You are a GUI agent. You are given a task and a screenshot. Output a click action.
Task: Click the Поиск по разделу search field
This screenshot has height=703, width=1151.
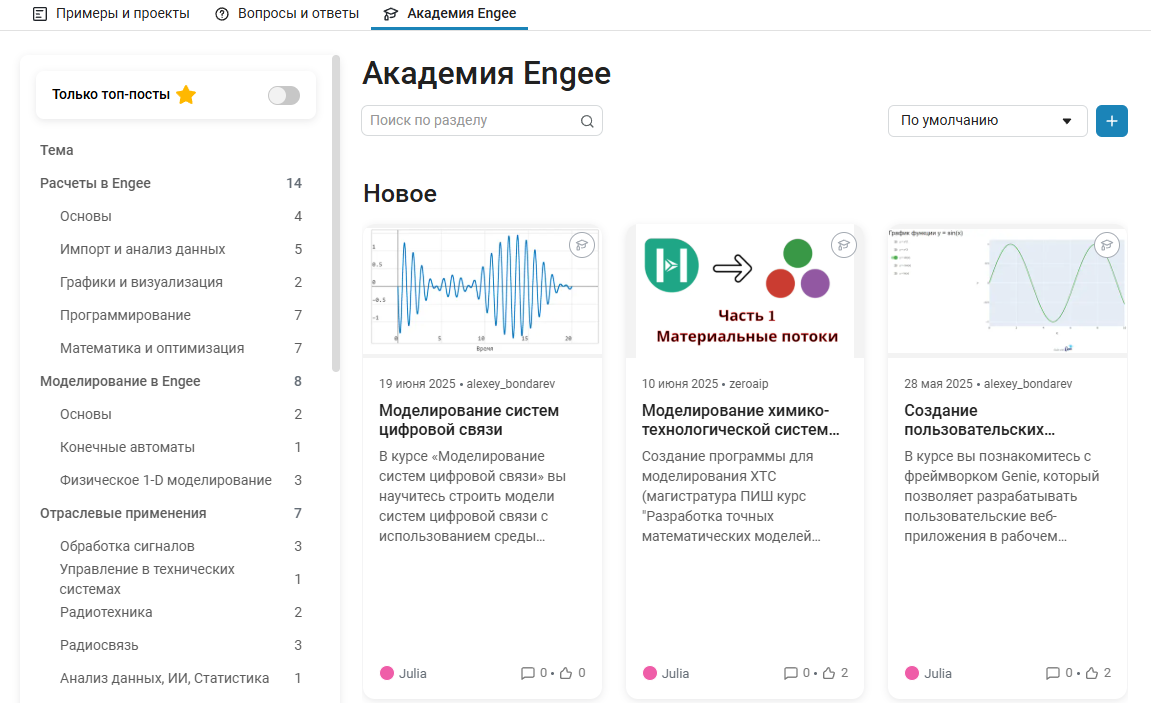[x=482, y=120]
